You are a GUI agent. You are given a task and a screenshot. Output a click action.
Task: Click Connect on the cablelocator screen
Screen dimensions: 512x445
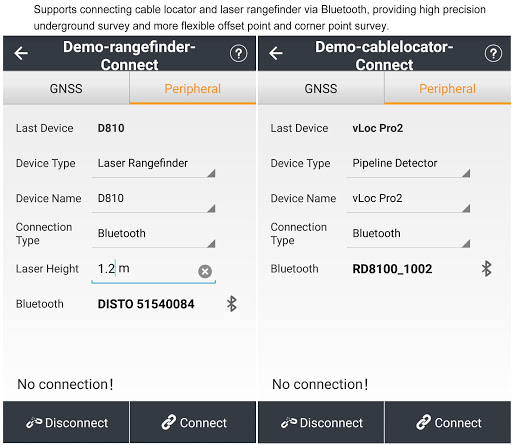[448, 423]
